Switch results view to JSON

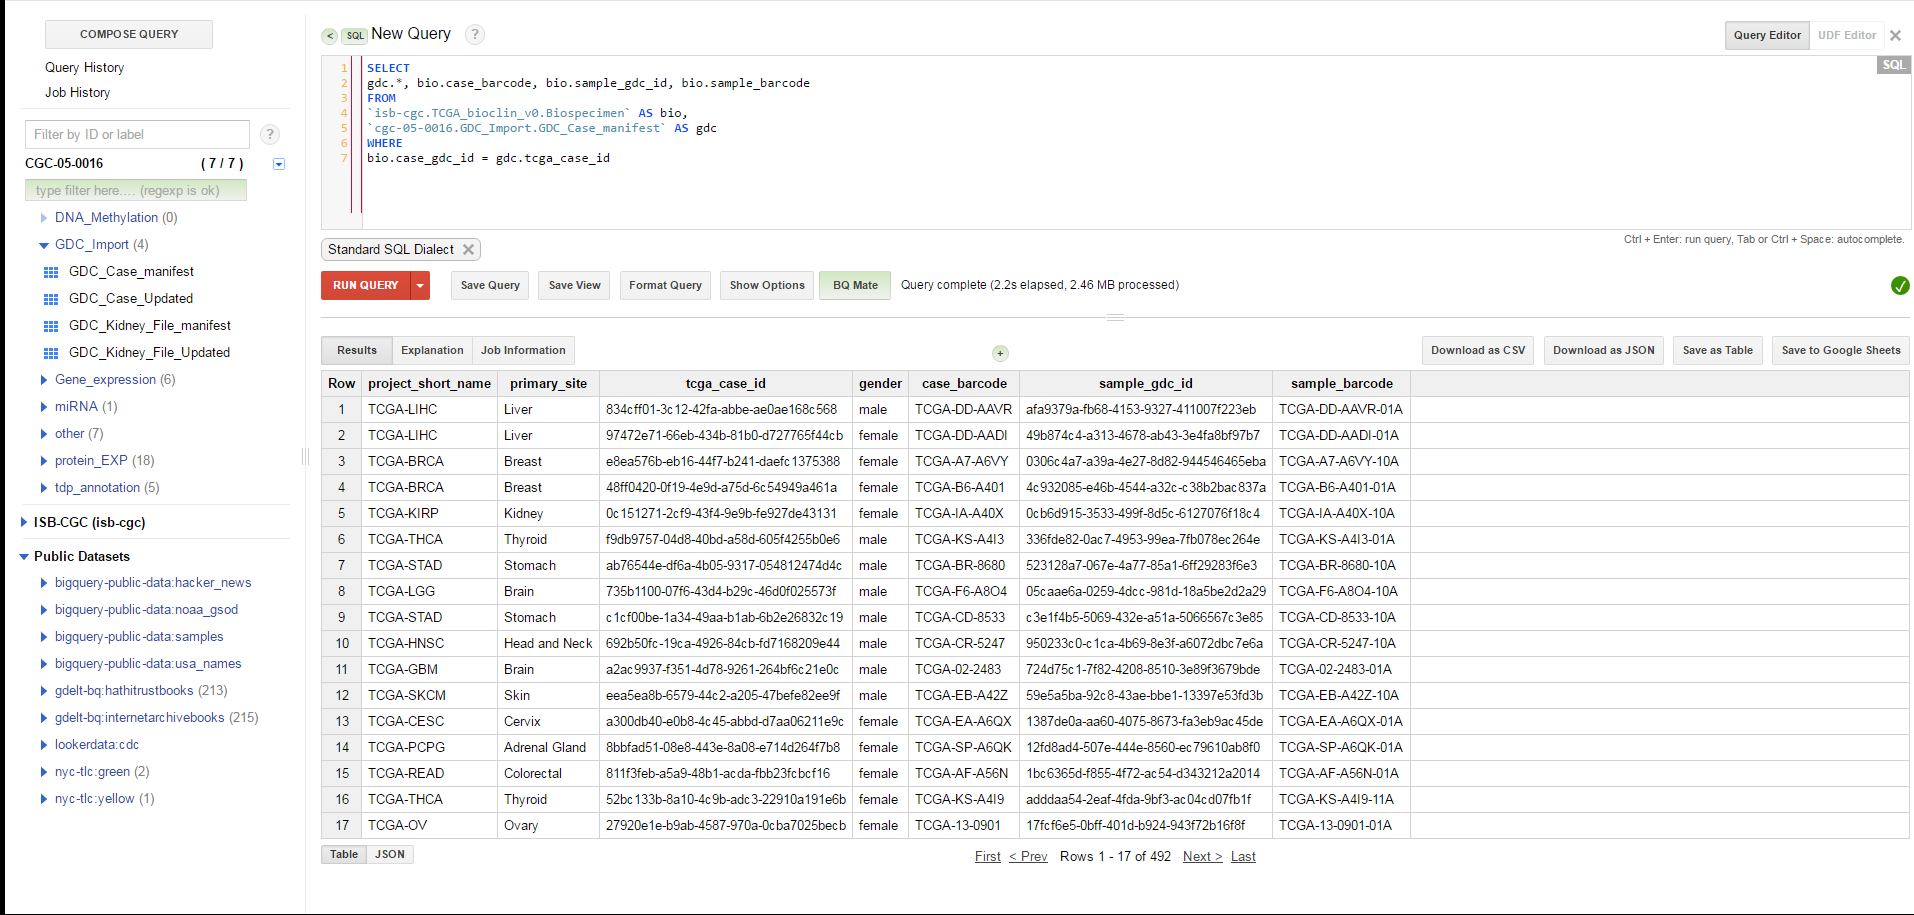(390, 854)
